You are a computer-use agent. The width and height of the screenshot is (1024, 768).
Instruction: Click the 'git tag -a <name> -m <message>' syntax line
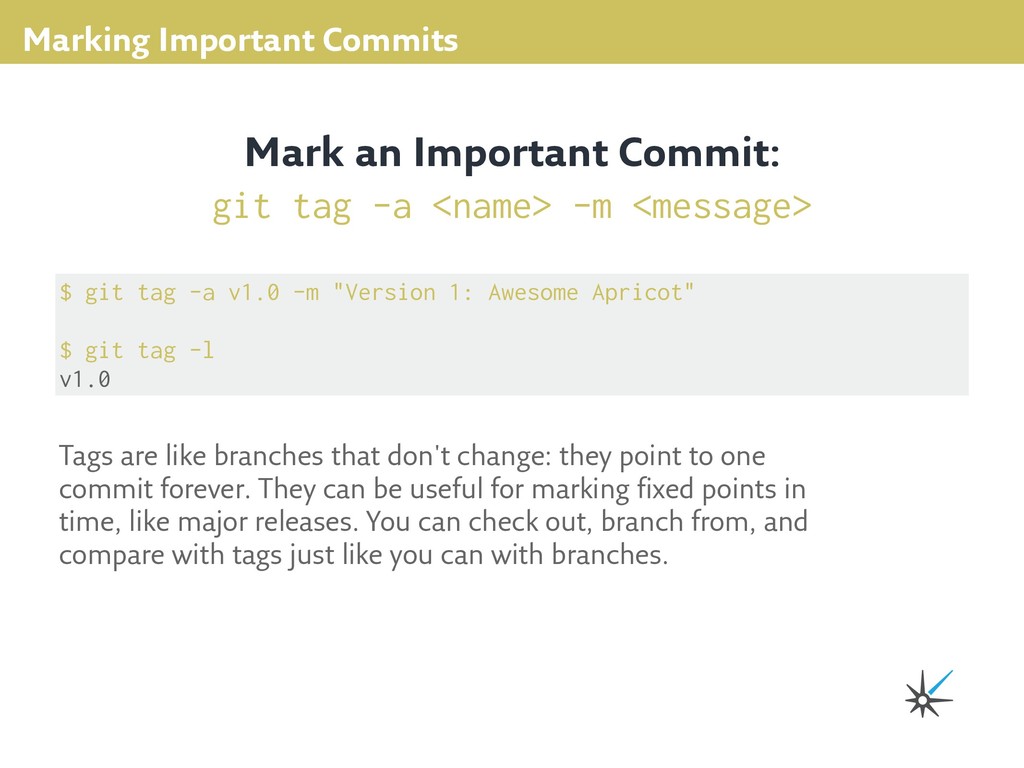pos(511,207)
